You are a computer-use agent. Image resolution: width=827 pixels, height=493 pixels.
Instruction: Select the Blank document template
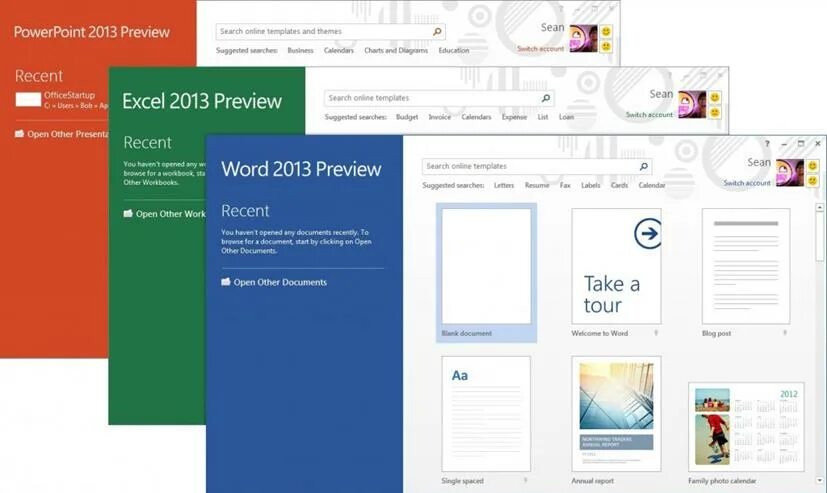pos(486,273)
